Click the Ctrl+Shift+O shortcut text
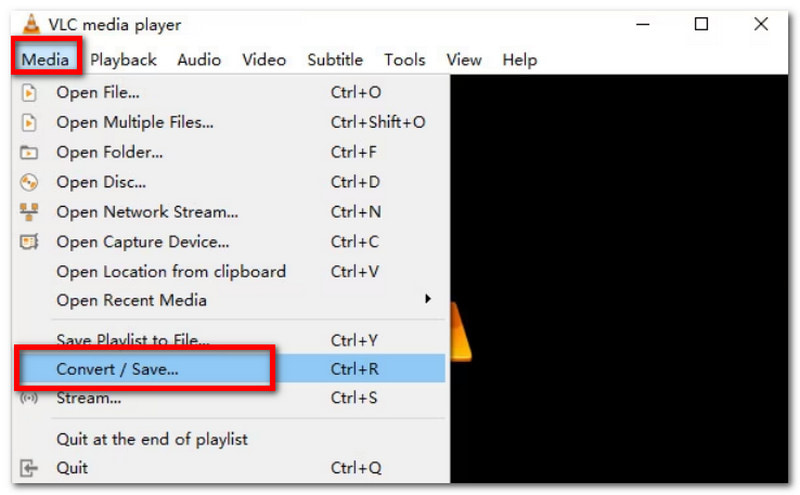Viewport: 800px width, 495px height. tap(378, 122)
